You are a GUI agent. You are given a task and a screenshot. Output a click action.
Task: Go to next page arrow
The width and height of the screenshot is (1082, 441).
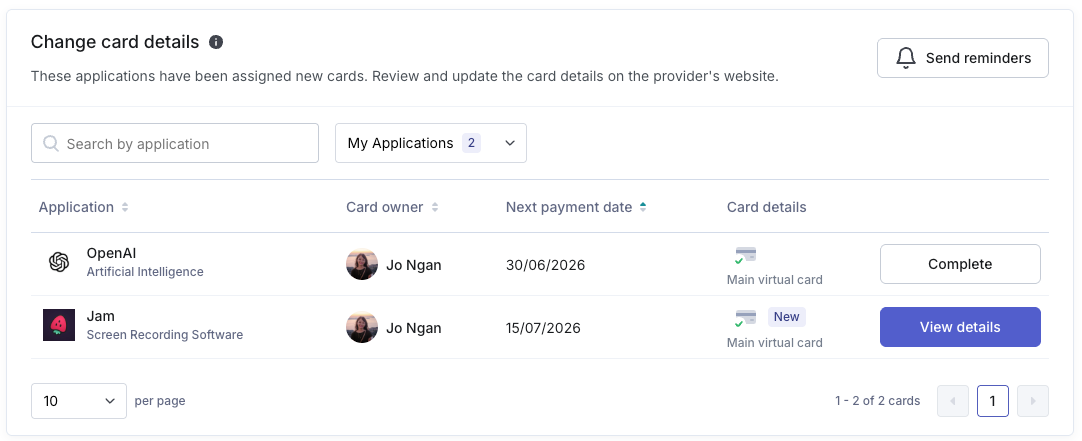pyautogui.click(x=1033, y=401)
